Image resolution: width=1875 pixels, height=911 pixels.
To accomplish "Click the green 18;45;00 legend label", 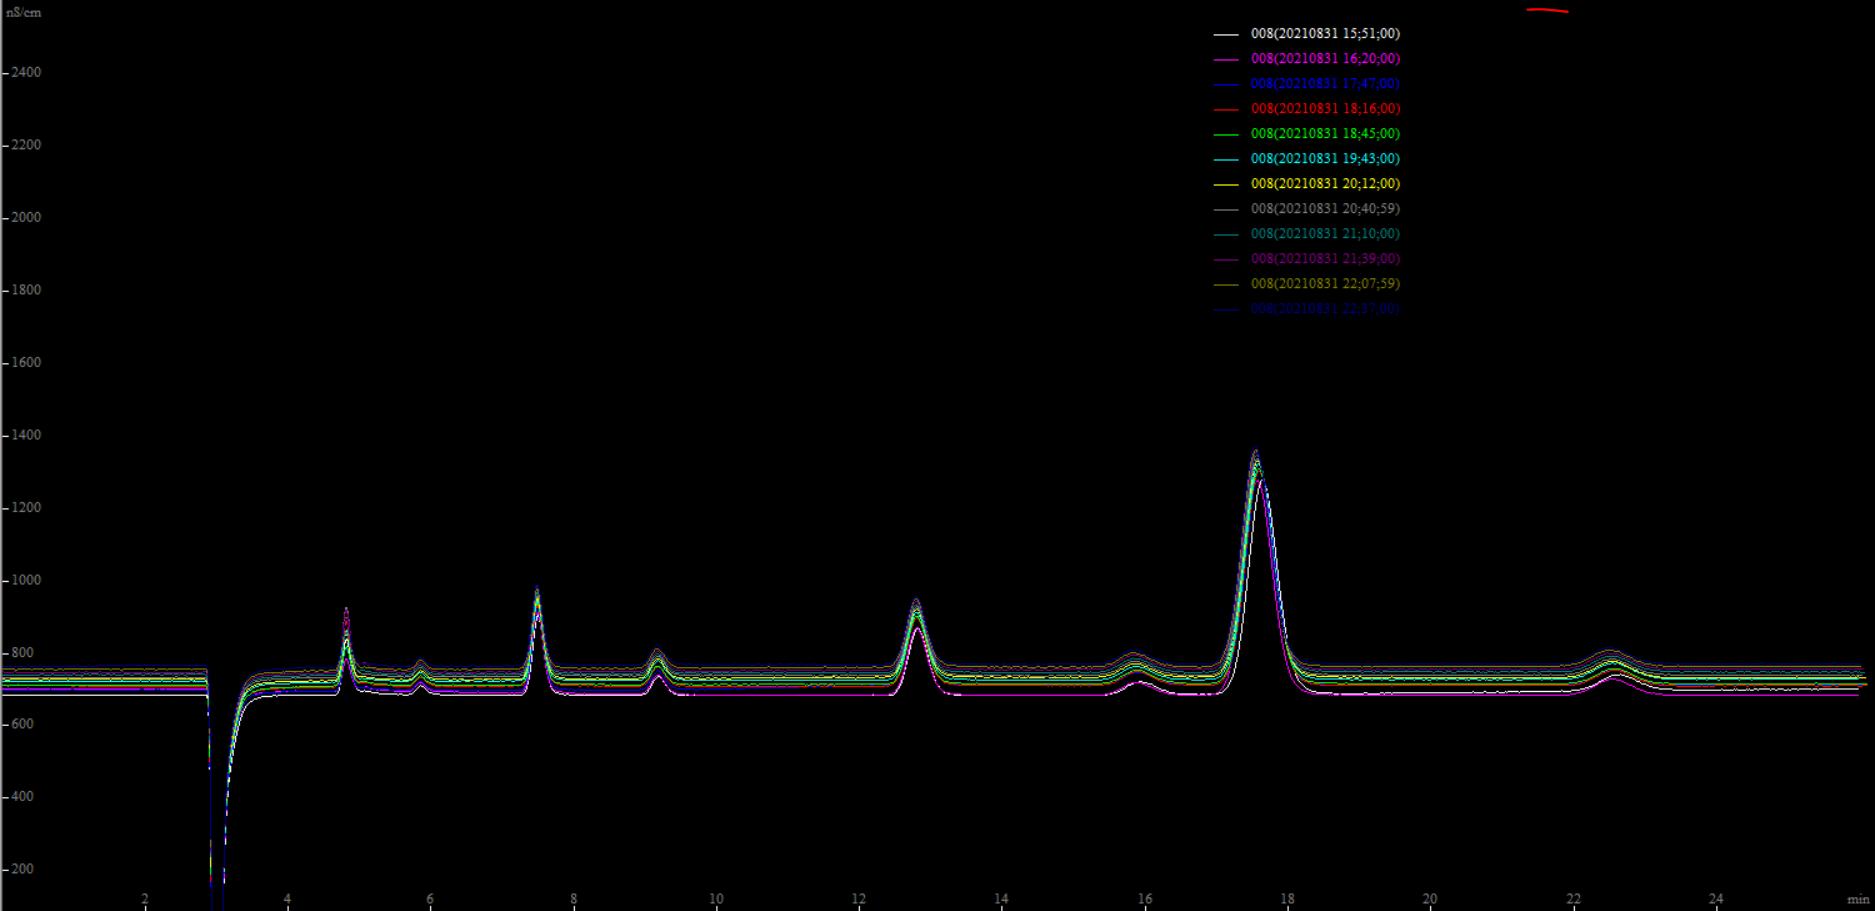I will [x=1324, y=134].
